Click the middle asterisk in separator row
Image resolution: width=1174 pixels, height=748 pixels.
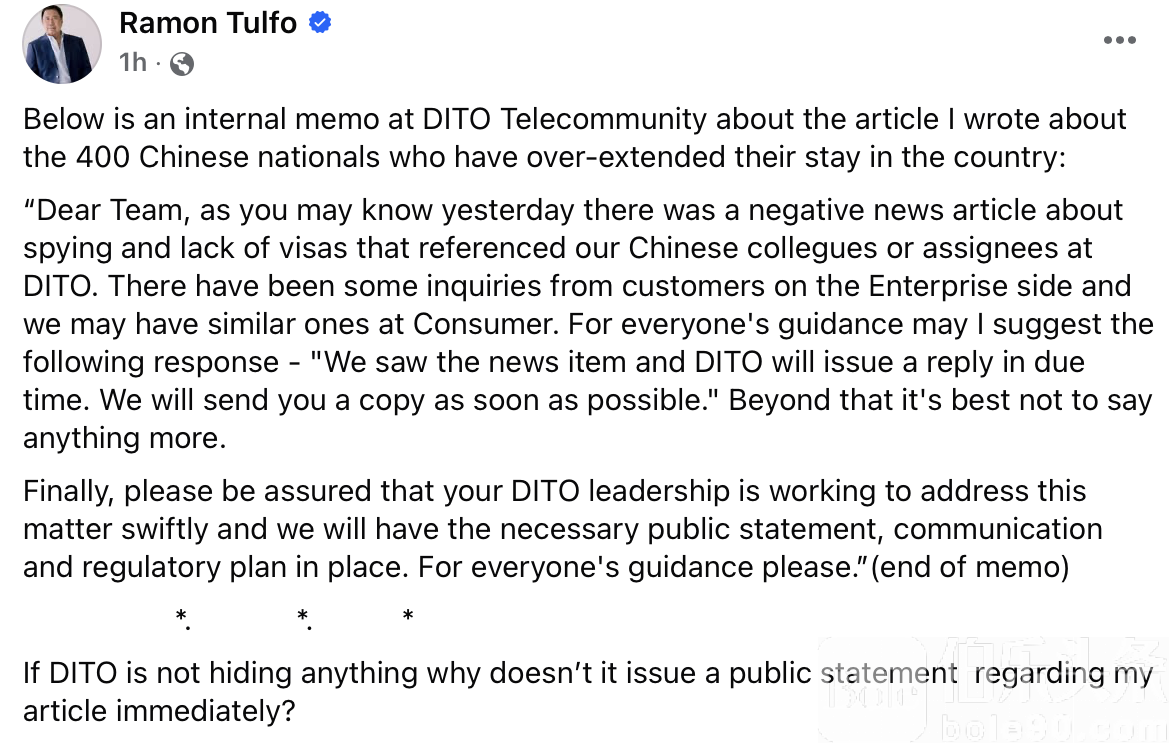point(304,618)
